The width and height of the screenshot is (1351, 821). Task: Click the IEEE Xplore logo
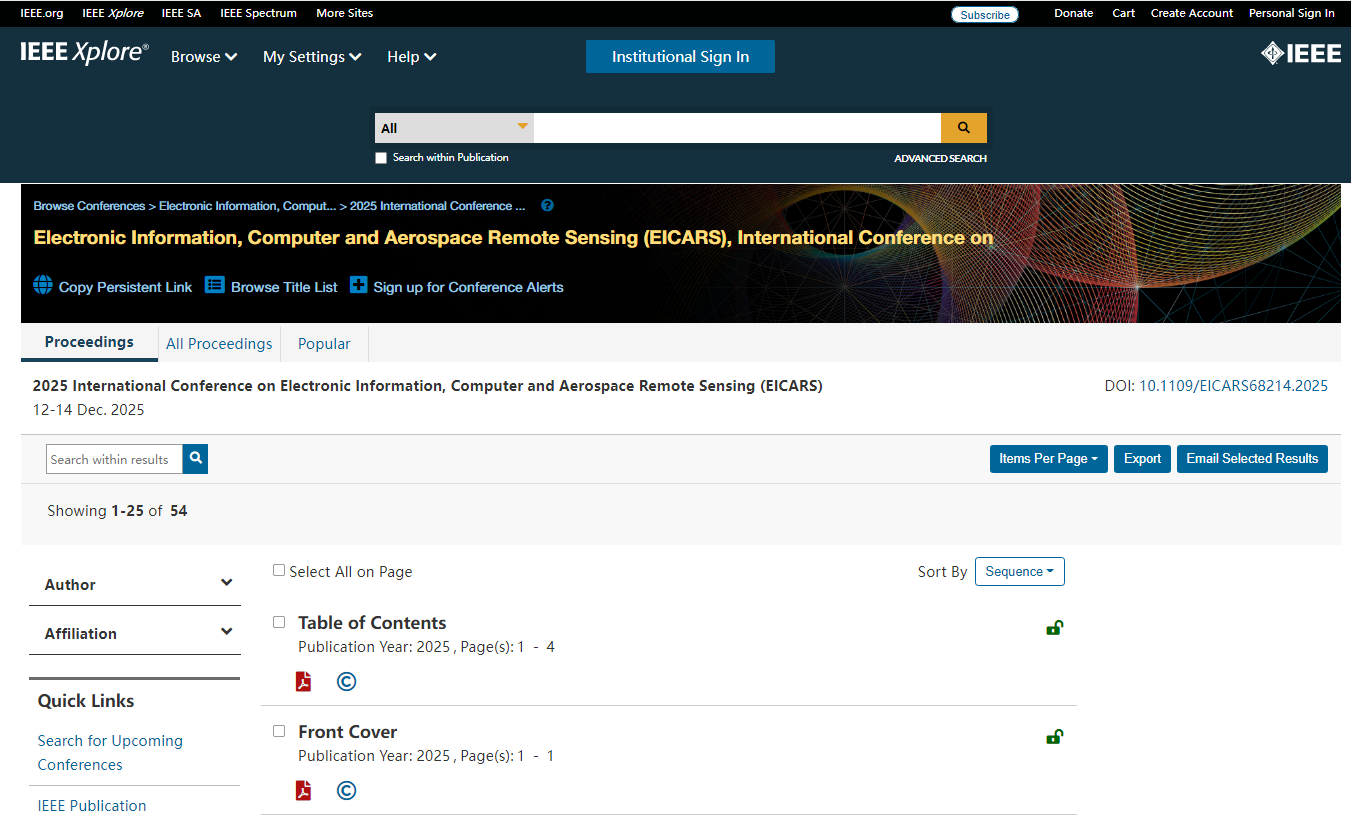pos(84,54)
